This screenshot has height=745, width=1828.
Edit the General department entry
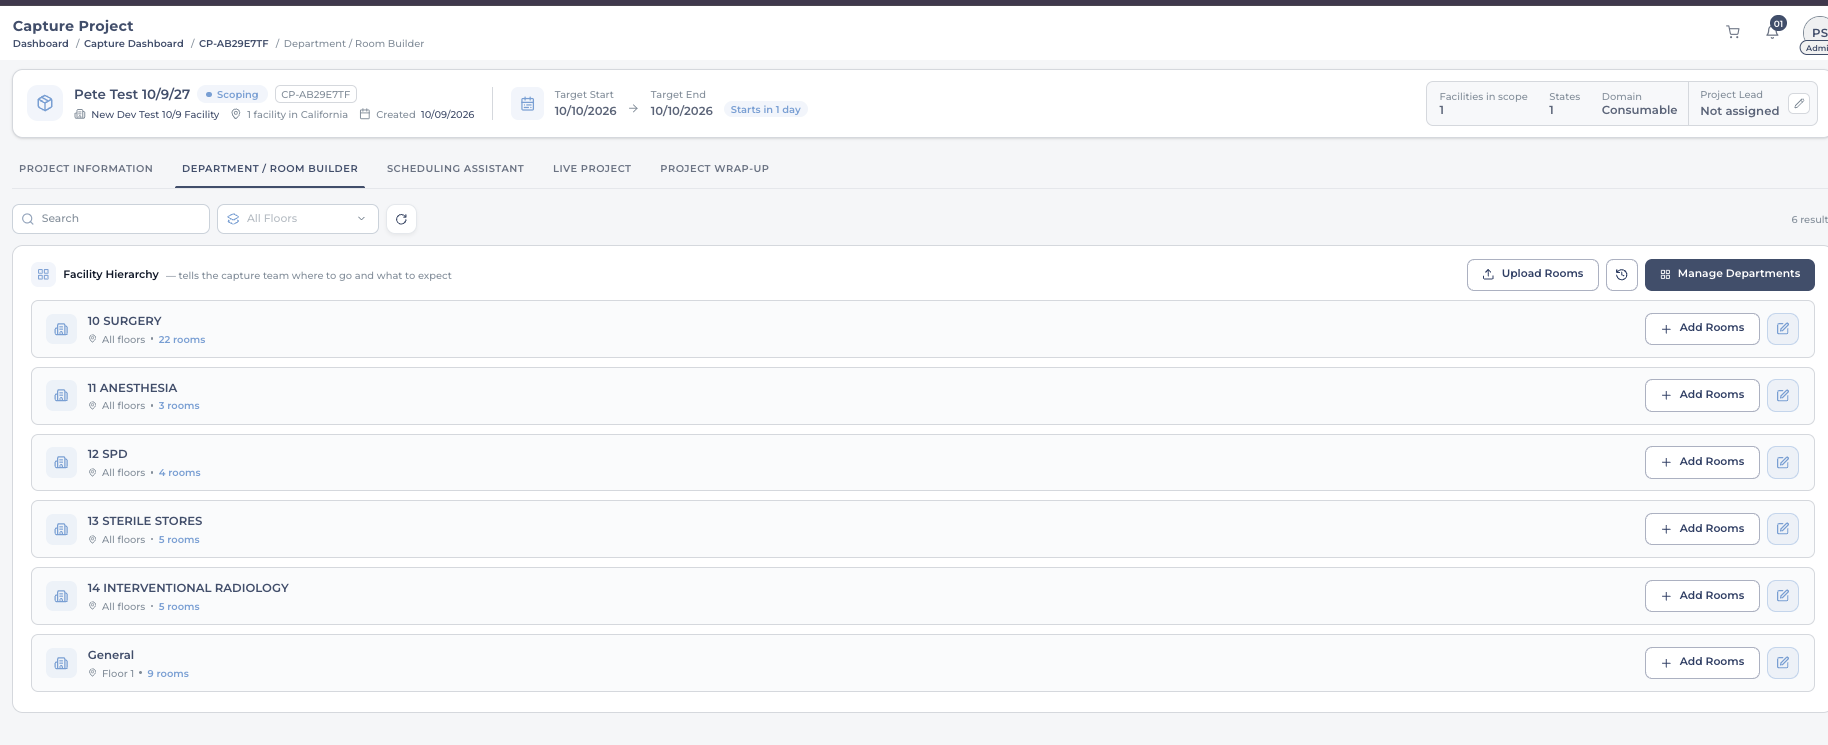[1783, 662]
